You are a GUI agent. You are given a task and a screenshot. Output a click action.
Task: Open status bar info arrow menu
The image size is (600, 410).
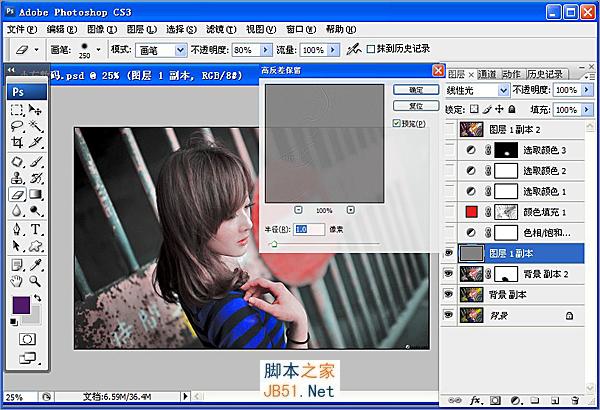(x=185, y=396)
